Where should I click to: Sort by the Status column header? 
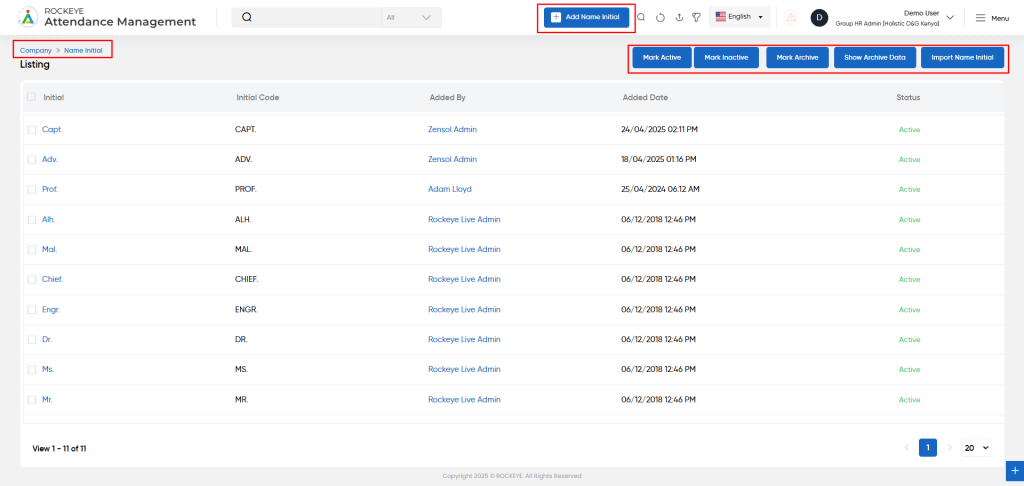coord(908,97)
